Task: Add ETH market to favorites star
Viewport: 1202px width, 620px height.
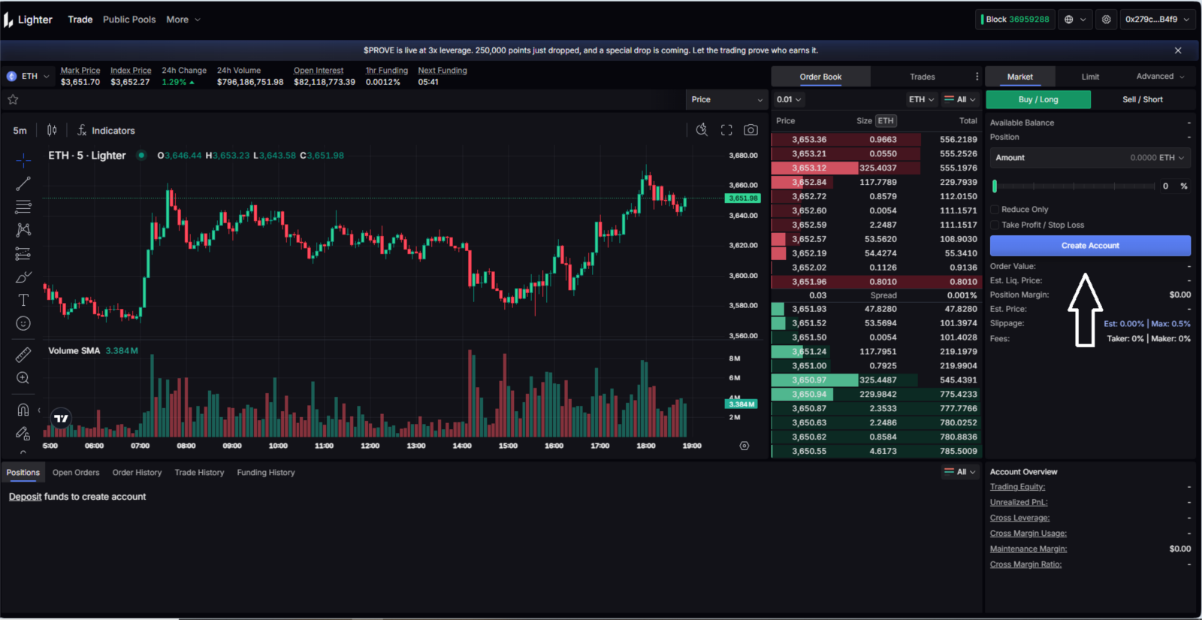Action: coord(13,100)
